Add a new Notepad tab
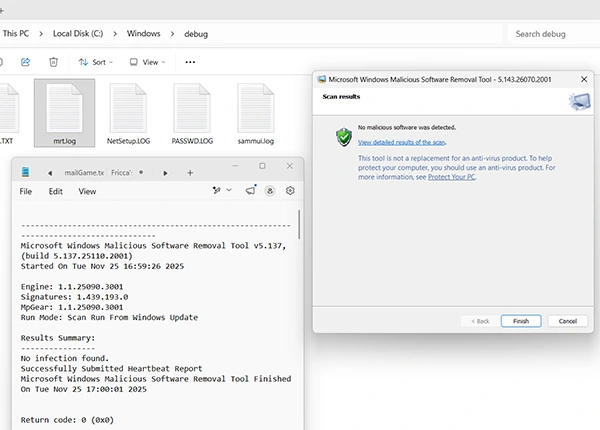This screenshot has height=430, width=600. (190, 173)
